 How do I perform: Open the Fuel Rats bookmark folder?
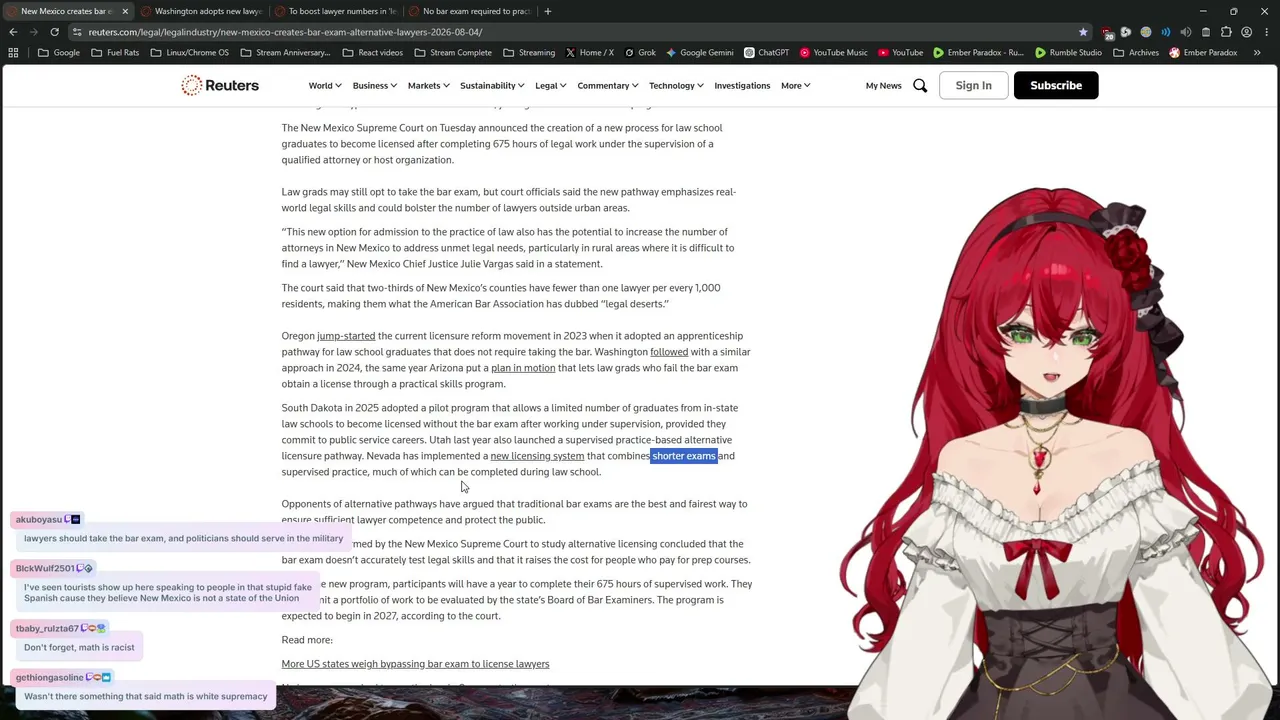115,53
